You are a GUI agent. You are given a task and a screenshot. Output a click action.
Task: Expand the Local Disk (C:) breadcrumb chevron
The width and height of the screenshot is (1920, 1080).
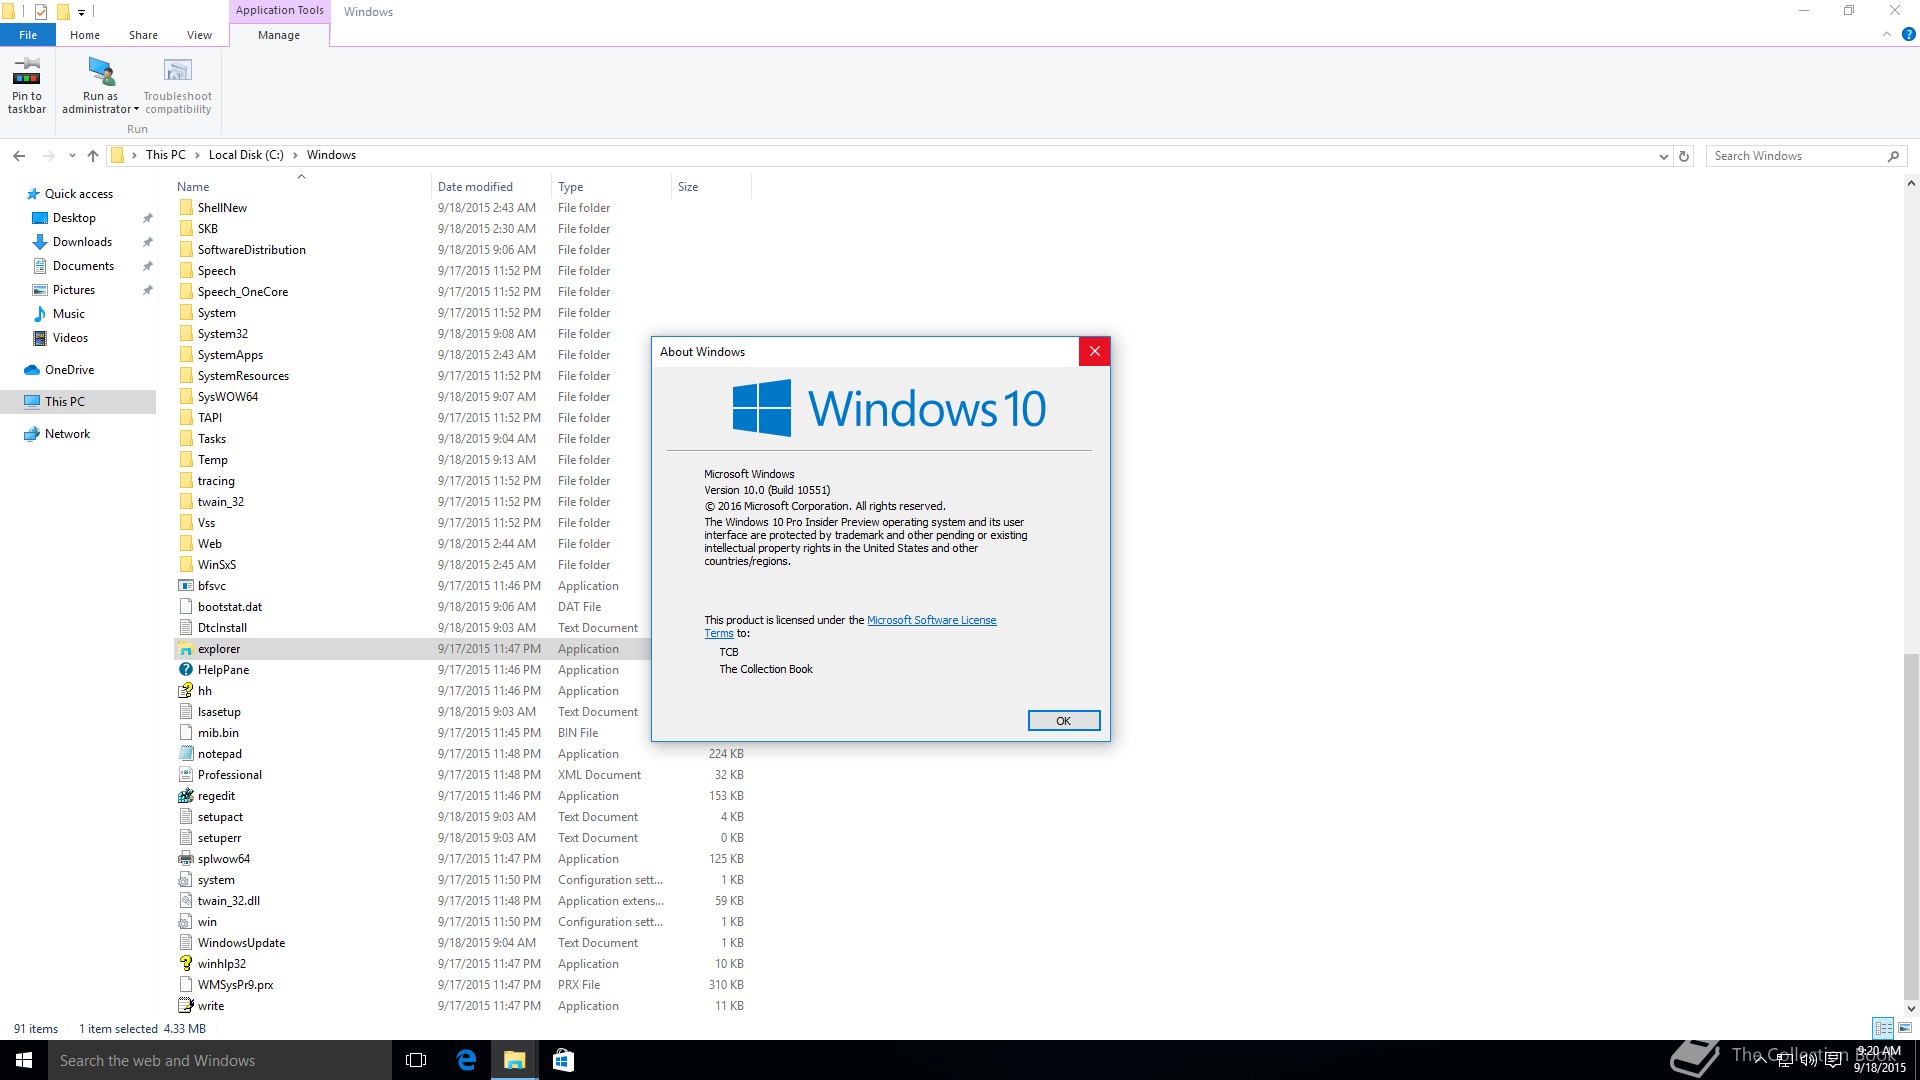click(295, 155)
